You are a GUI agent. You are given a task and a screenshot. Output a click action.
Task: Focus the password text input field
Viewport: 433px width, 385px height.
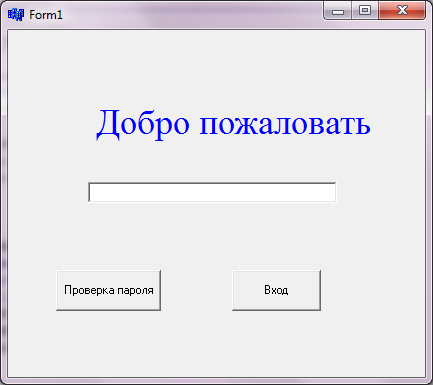[212, 192]
